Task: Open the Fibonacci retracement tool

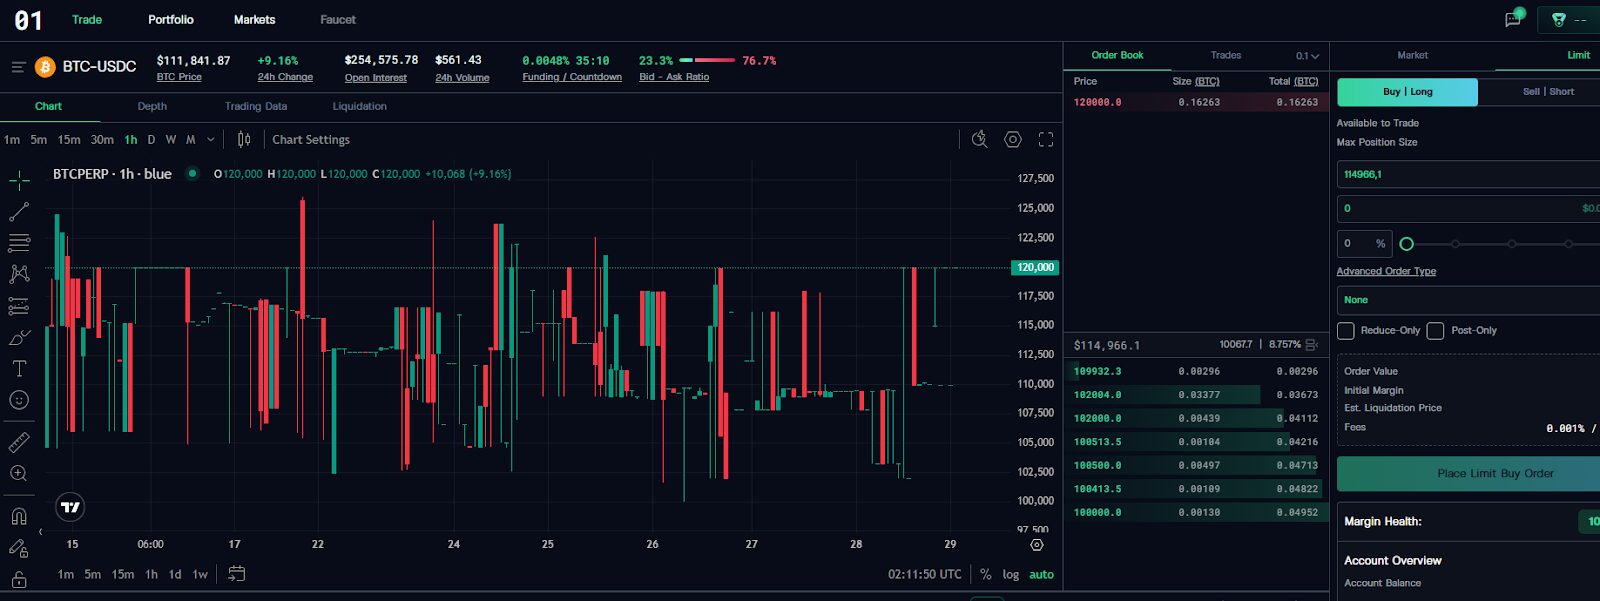Action: [19, 243]
